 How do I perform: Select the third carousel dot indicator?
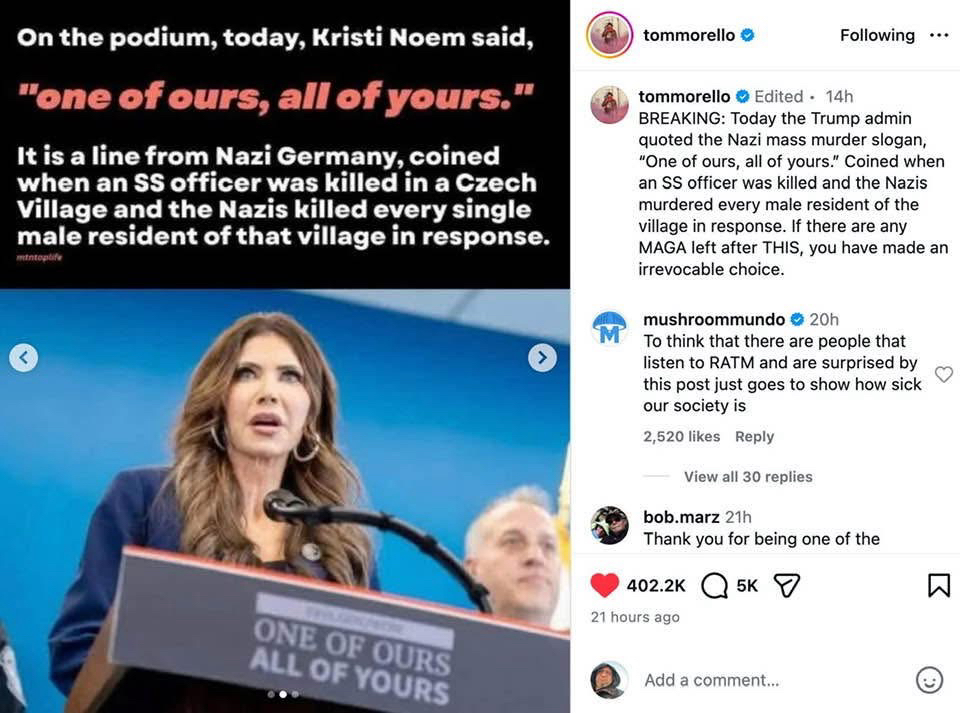295,694
